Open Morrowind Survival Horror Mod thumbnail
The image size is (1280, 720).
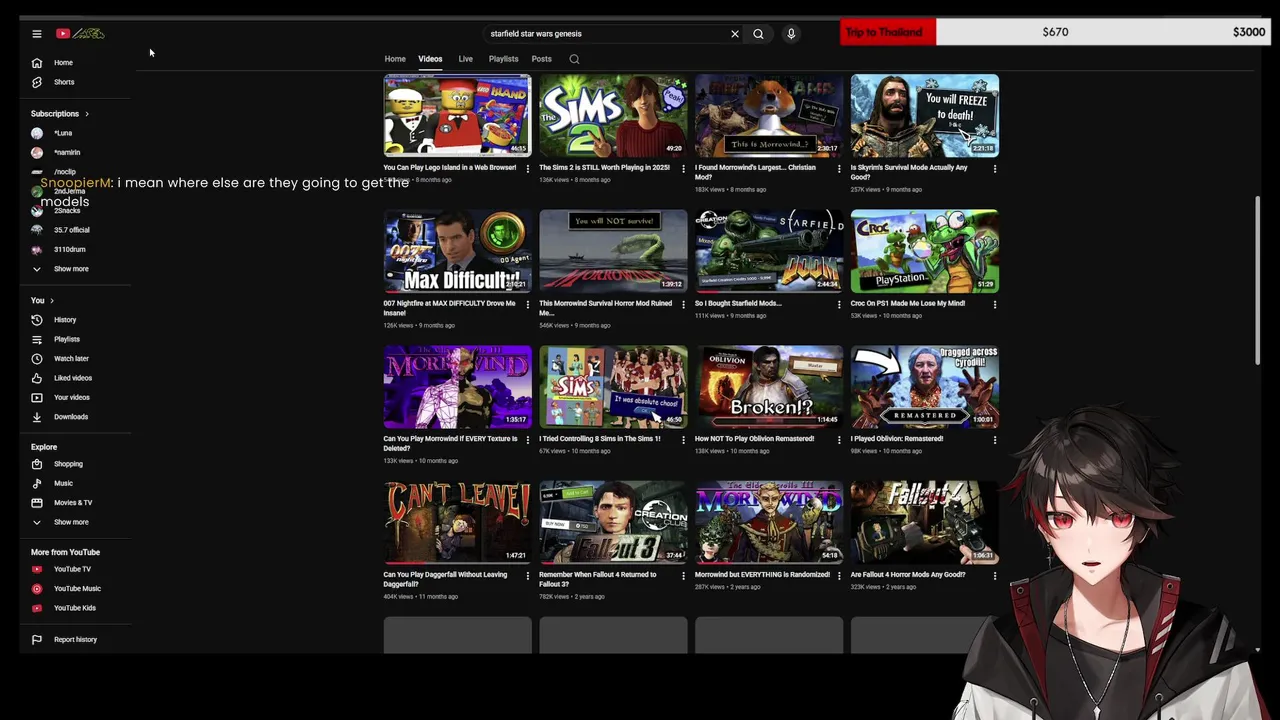613,251
